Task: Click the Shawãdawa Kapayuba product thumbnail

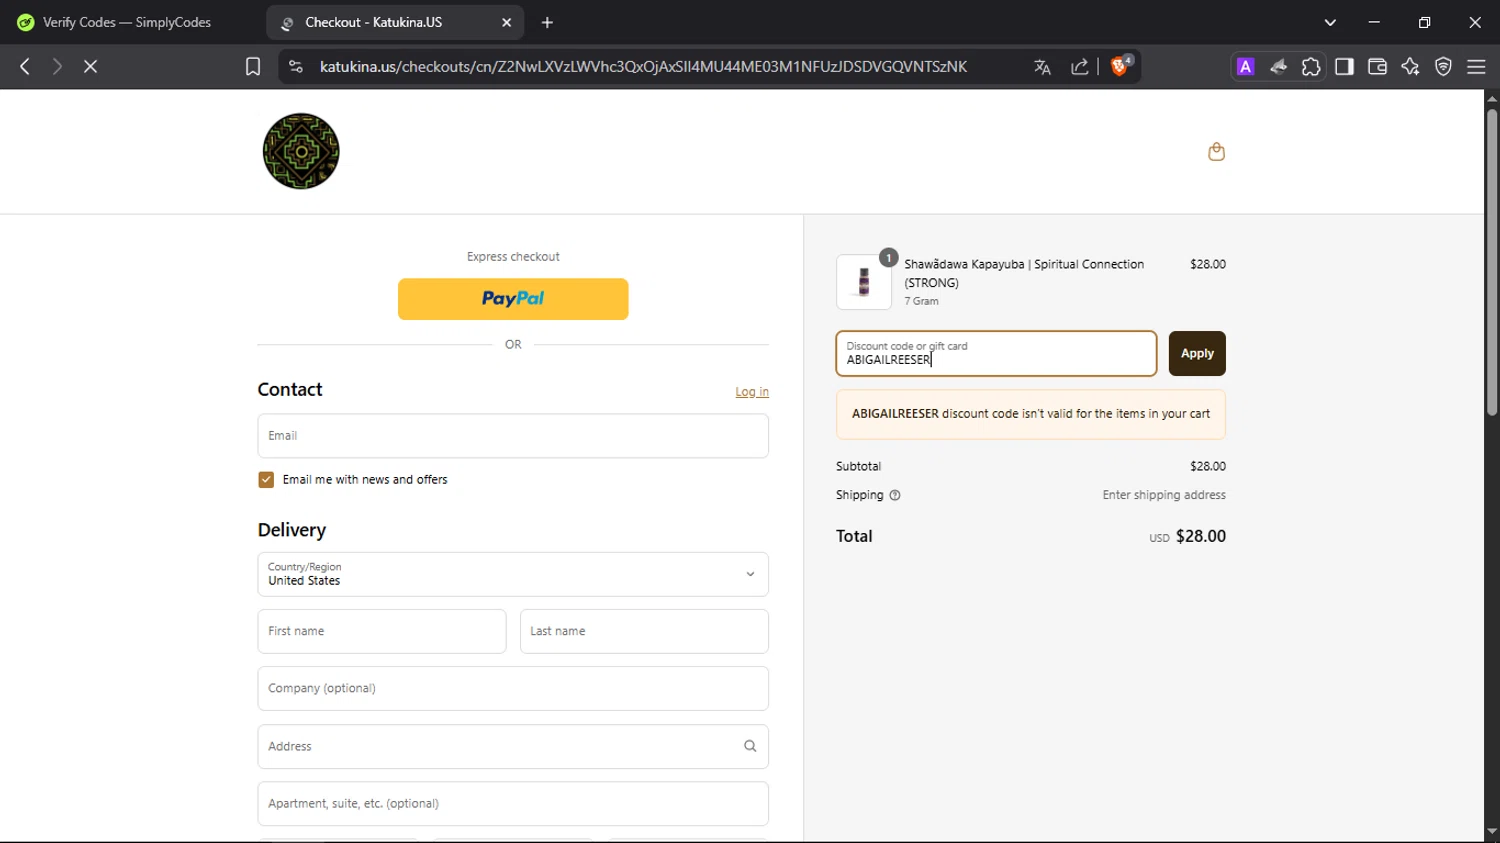Action: (864, 282)
